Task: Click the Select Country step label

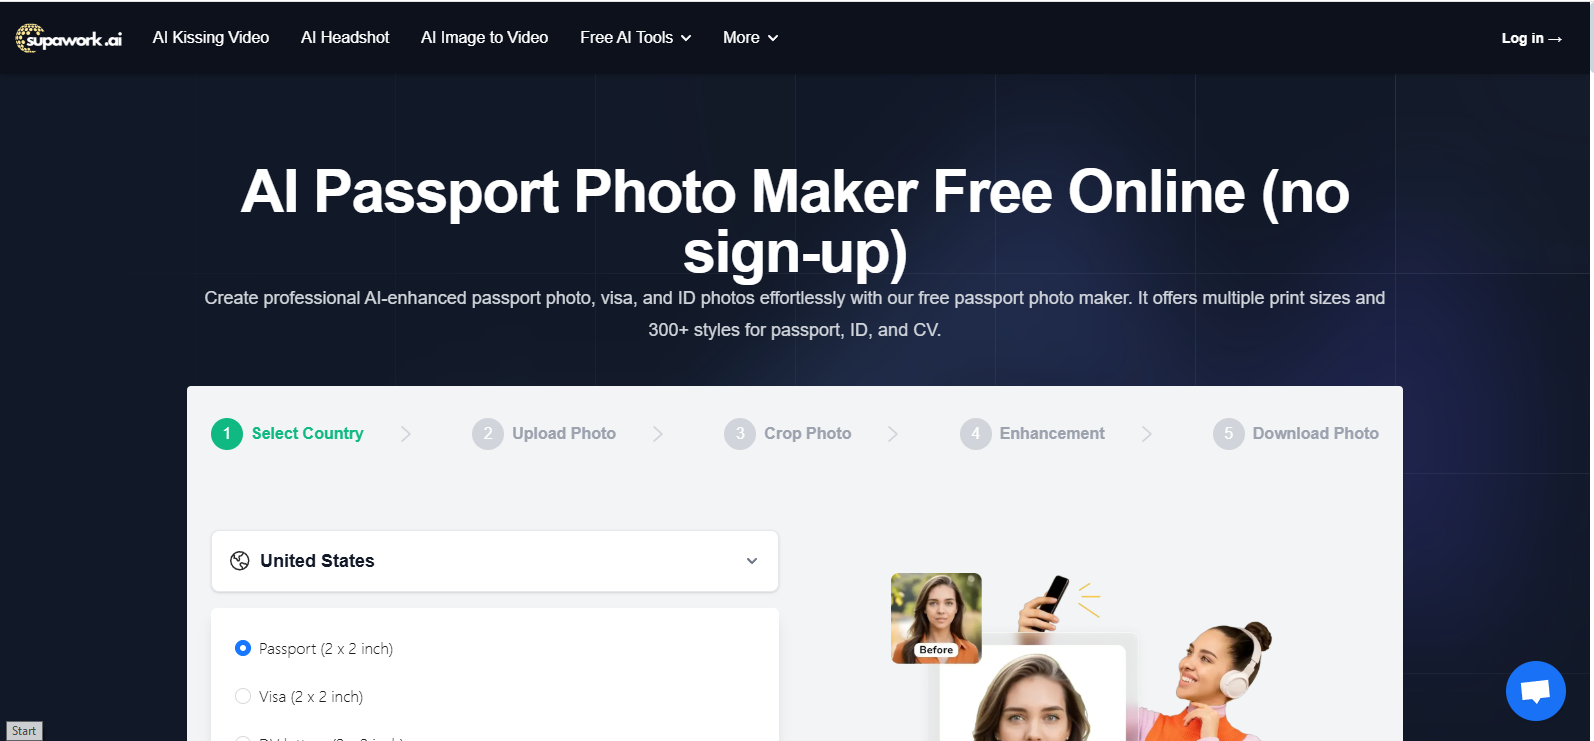Action: [x=308, y=434]
